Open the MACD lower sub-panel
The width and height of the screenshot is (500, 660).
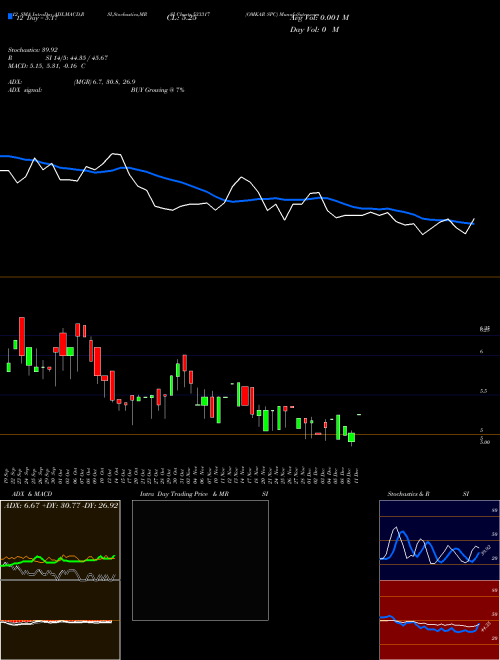pos(60,620)
